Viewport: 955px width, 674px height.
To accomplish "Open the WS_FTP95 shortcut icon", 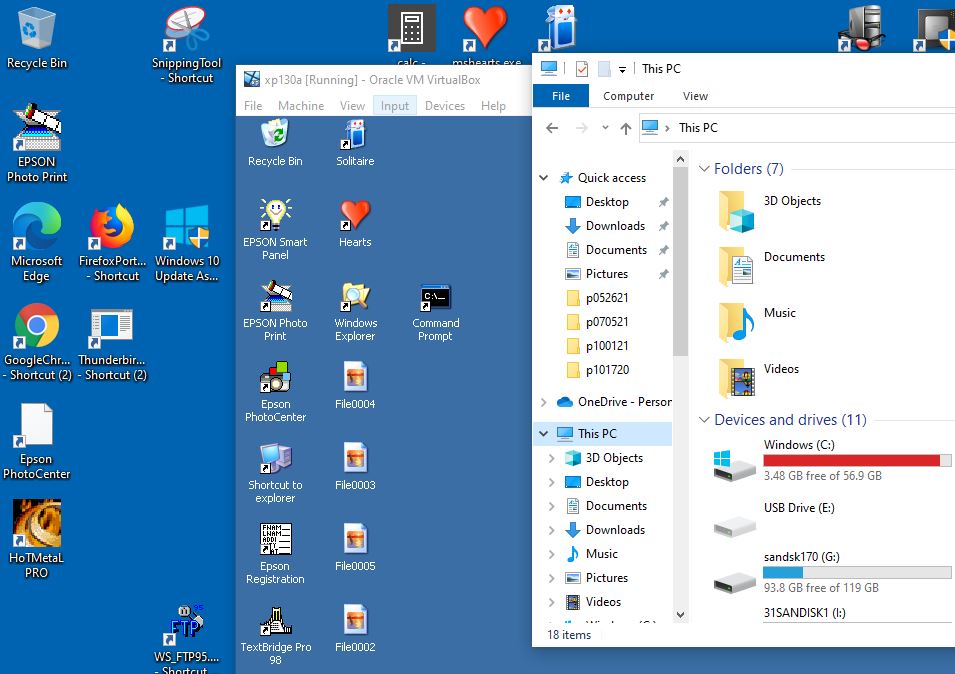I will click(x=186, y=638).
